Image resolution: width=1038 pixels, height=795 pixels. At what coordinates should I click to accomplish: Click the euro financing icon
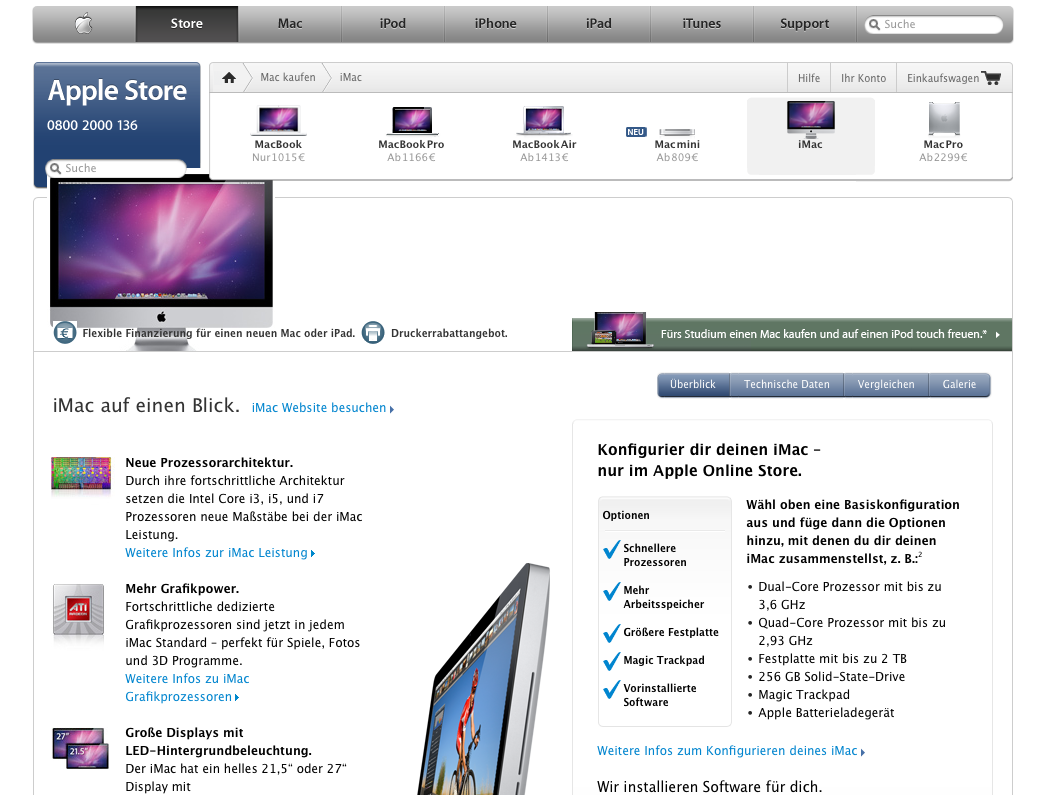coord(64,333)
